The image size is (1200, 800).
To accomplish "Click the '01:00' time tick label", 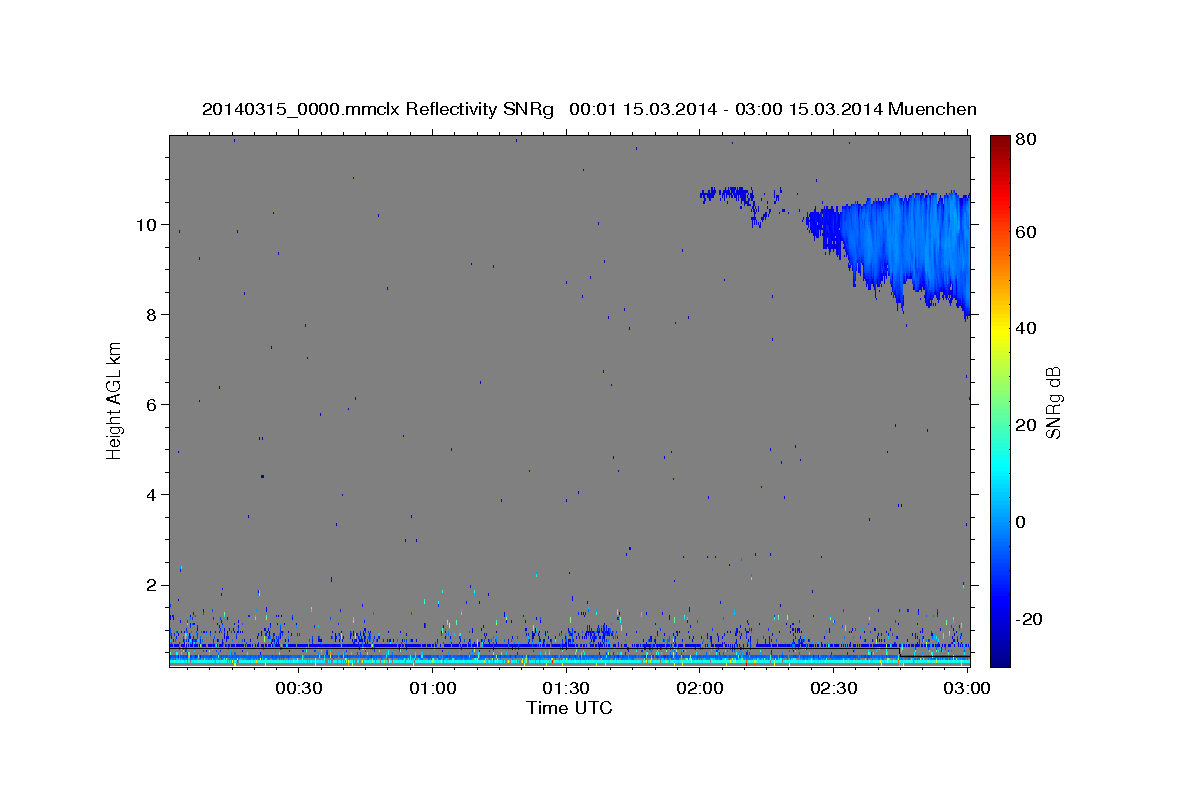I will coord(434,688).
